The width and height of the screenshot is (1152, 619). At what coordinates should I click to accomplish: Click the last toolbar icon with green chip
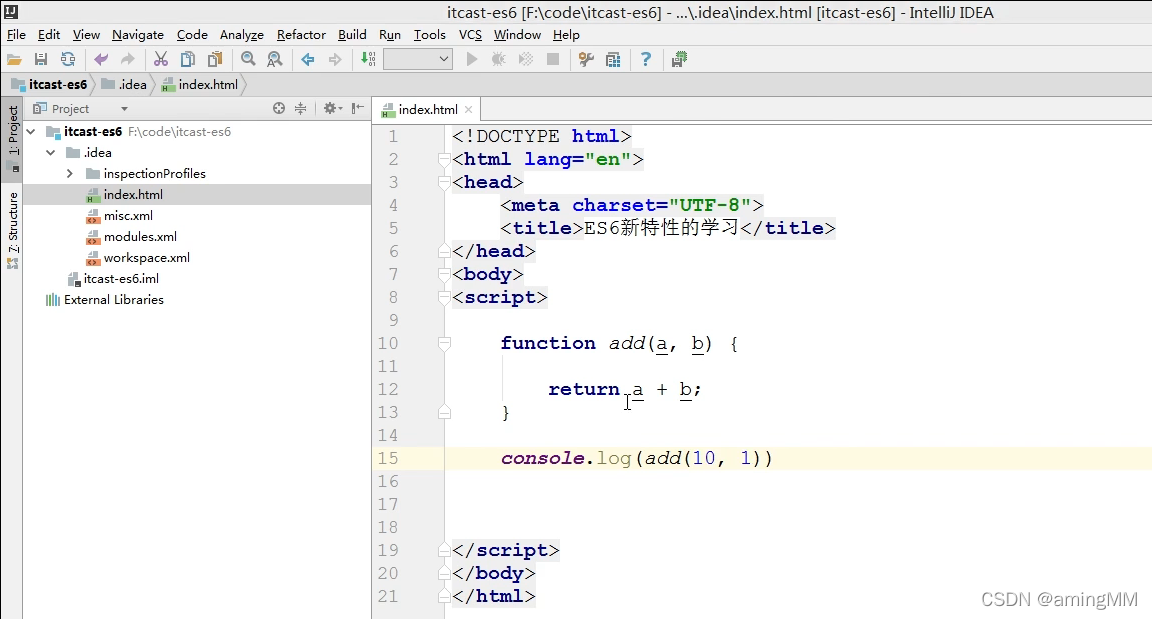coord(679,59)
